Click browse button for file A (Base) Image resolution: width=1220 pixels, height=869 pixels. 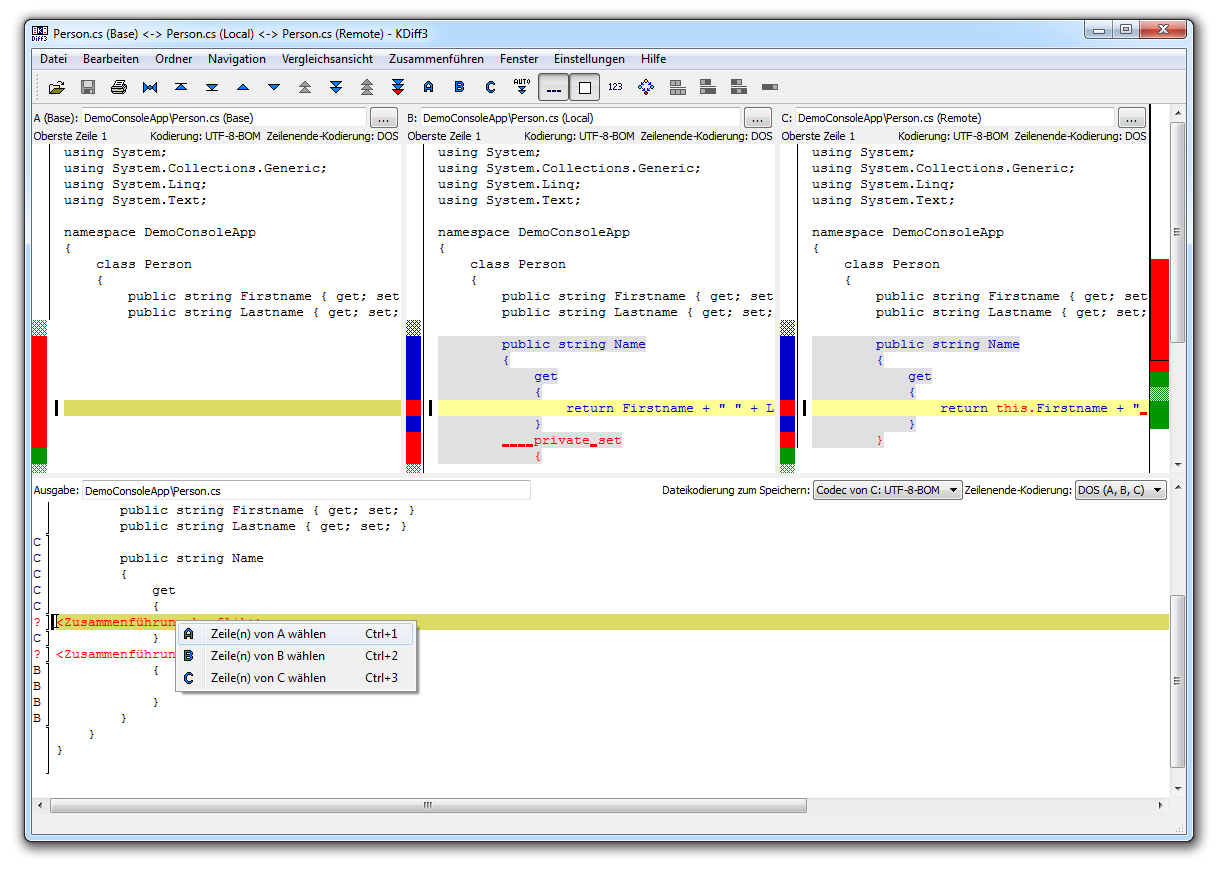click(x=384, y=118)
